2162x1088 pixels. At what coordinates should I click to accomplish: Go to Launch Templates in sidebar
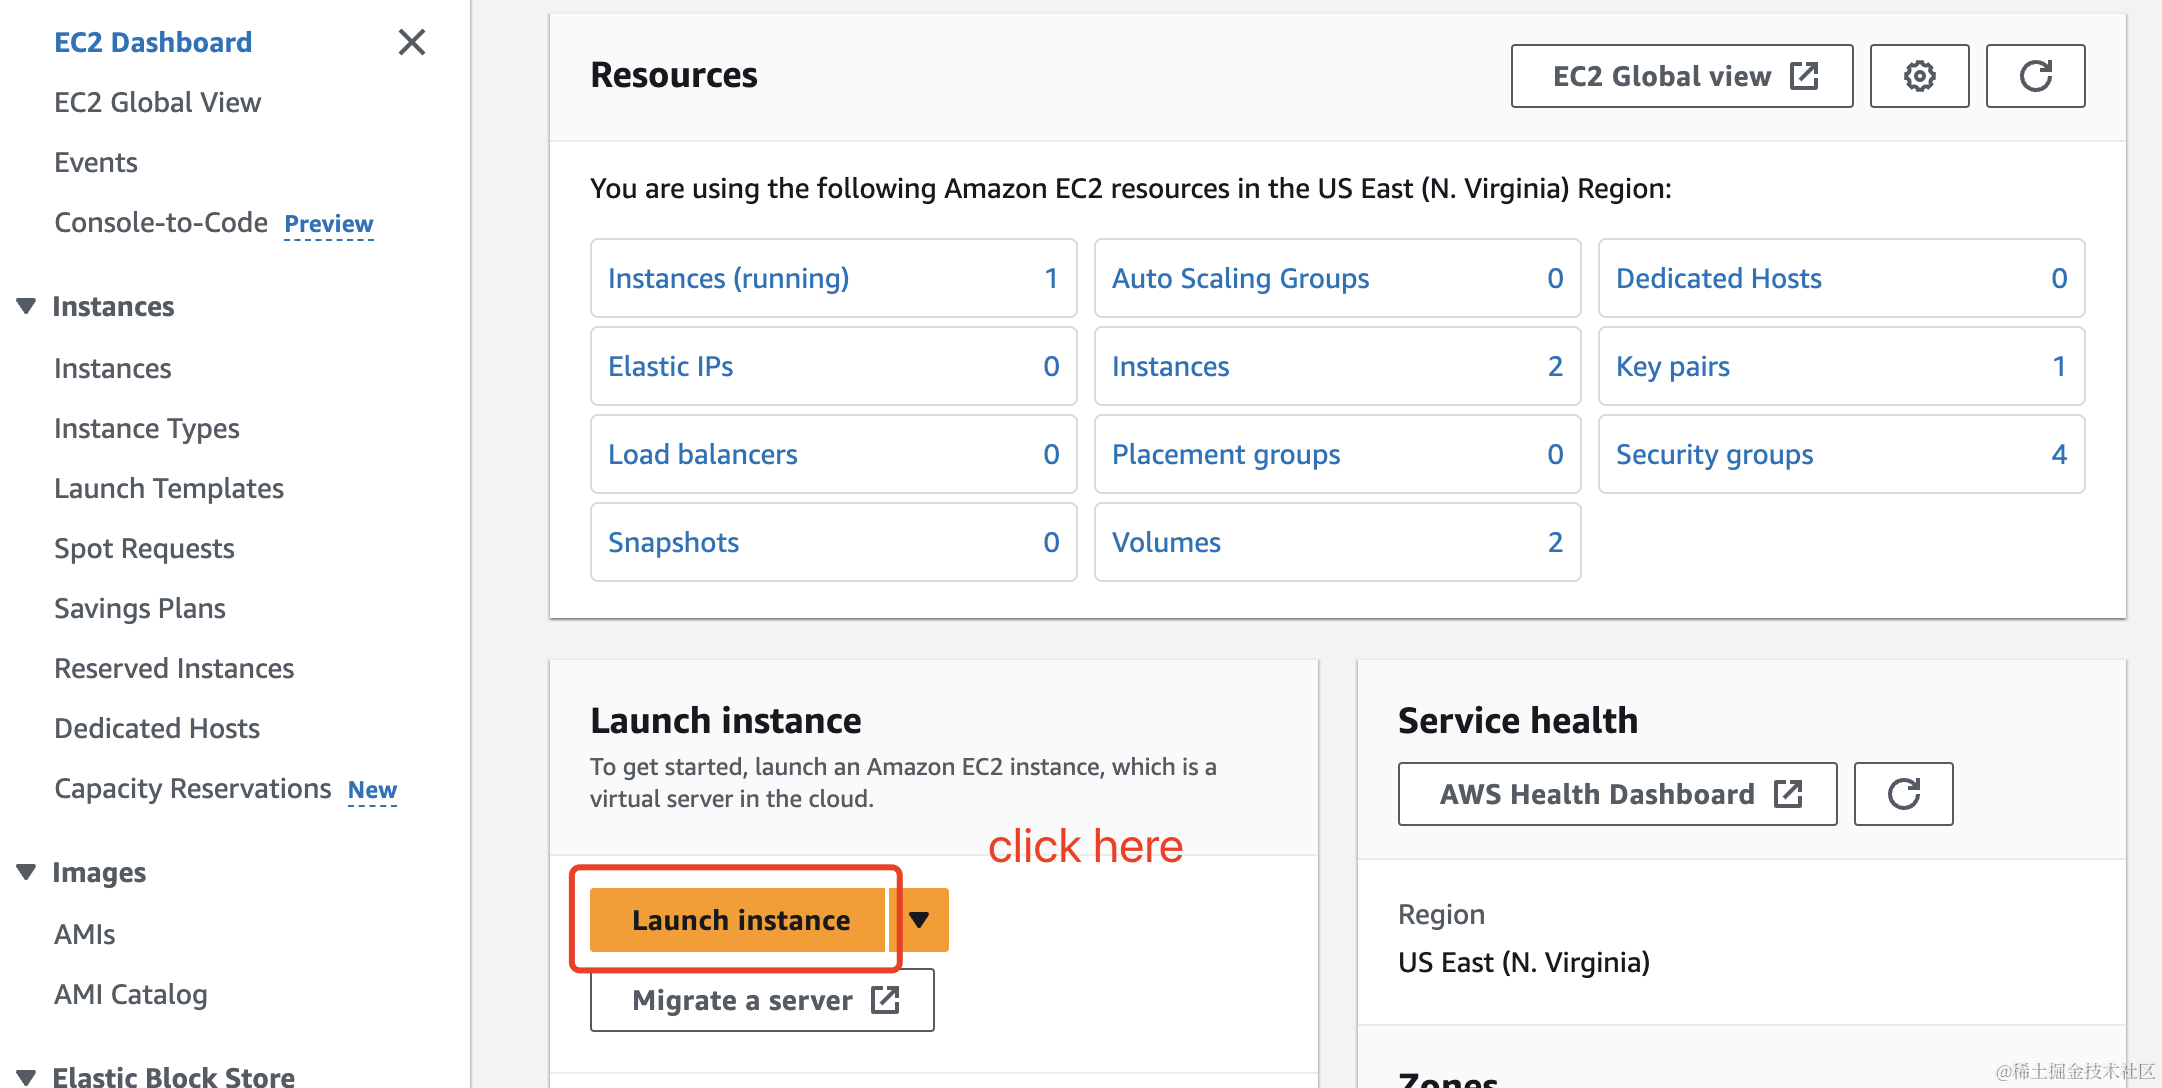pos(169,488)
